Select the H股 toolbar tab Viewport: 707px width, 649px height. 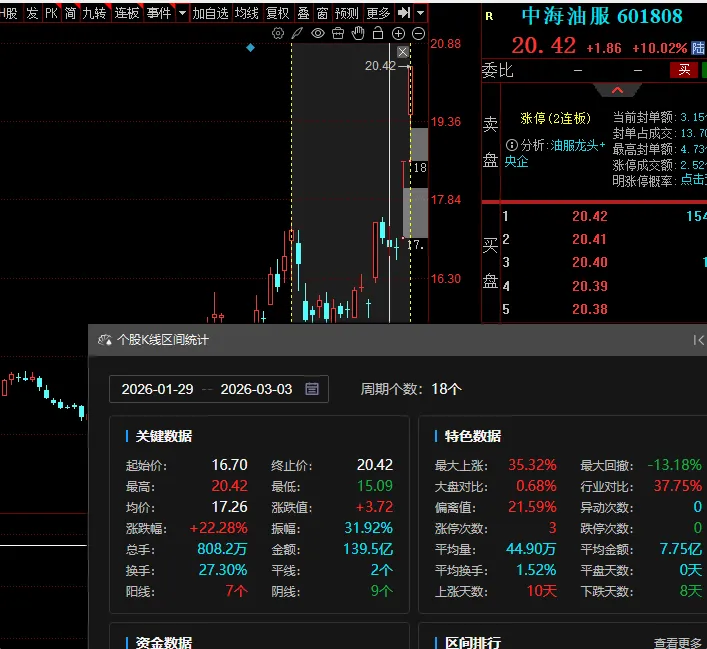point(9,14)
